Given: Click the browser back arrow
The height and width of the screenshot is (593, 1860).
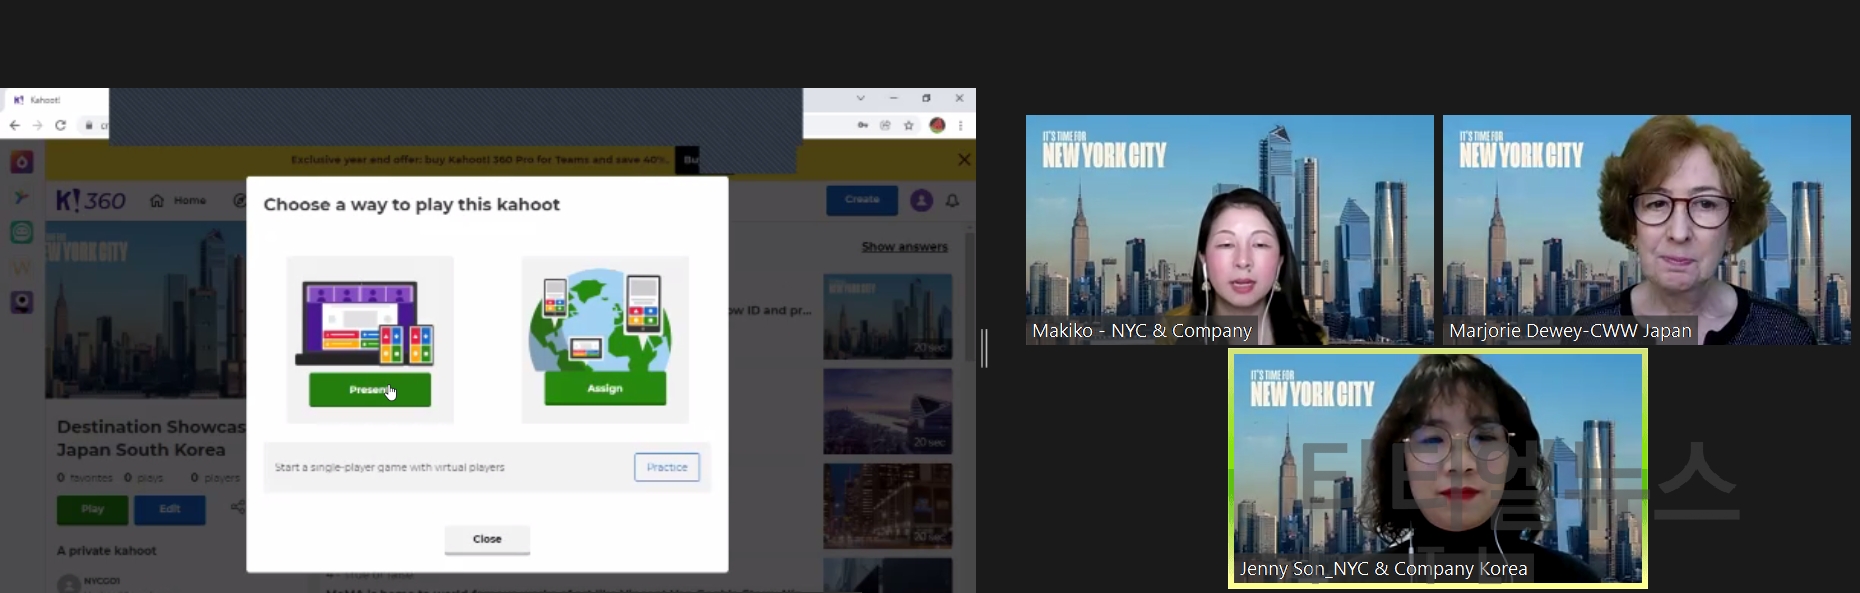Looking at the screenshot, I should (x=14, y=125).
